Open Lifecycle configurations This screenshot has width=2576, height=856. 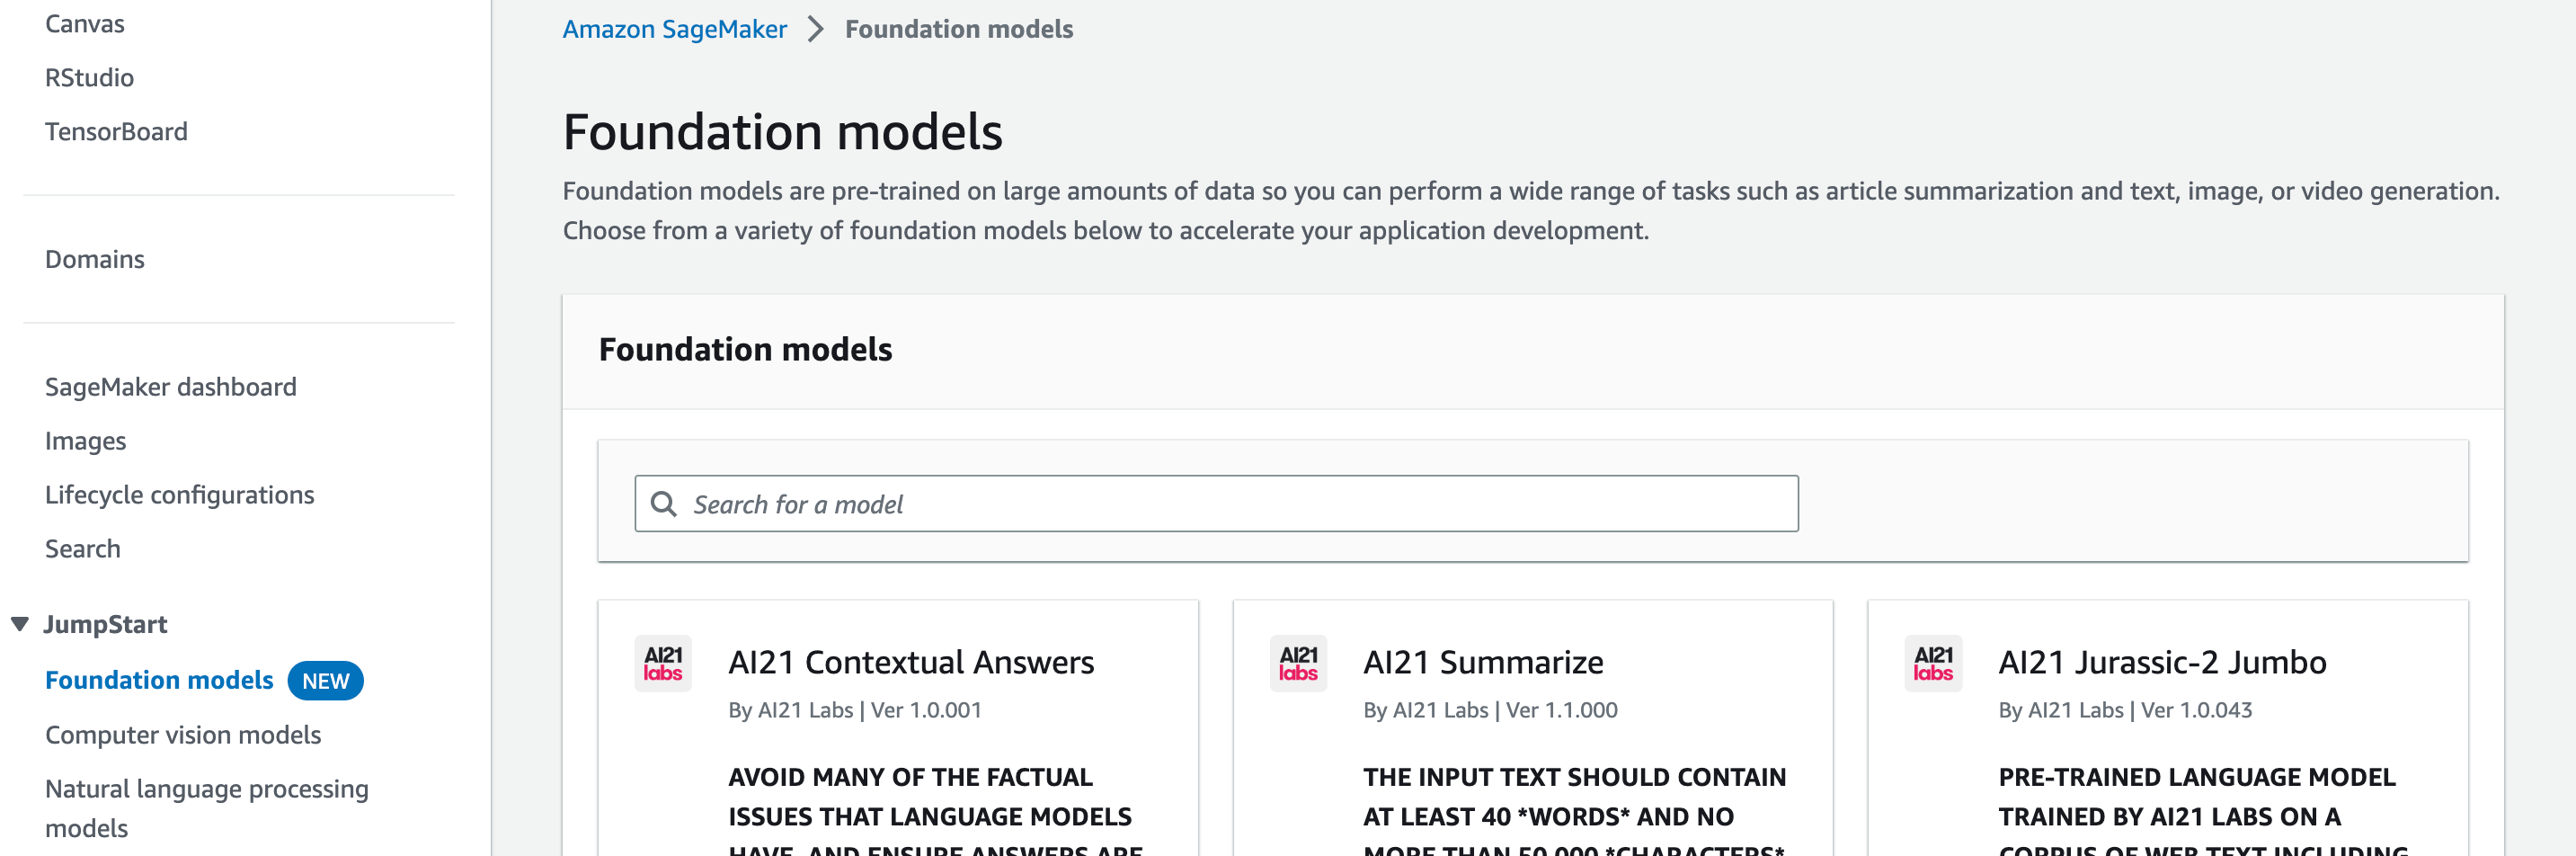(x=180, y=495)
